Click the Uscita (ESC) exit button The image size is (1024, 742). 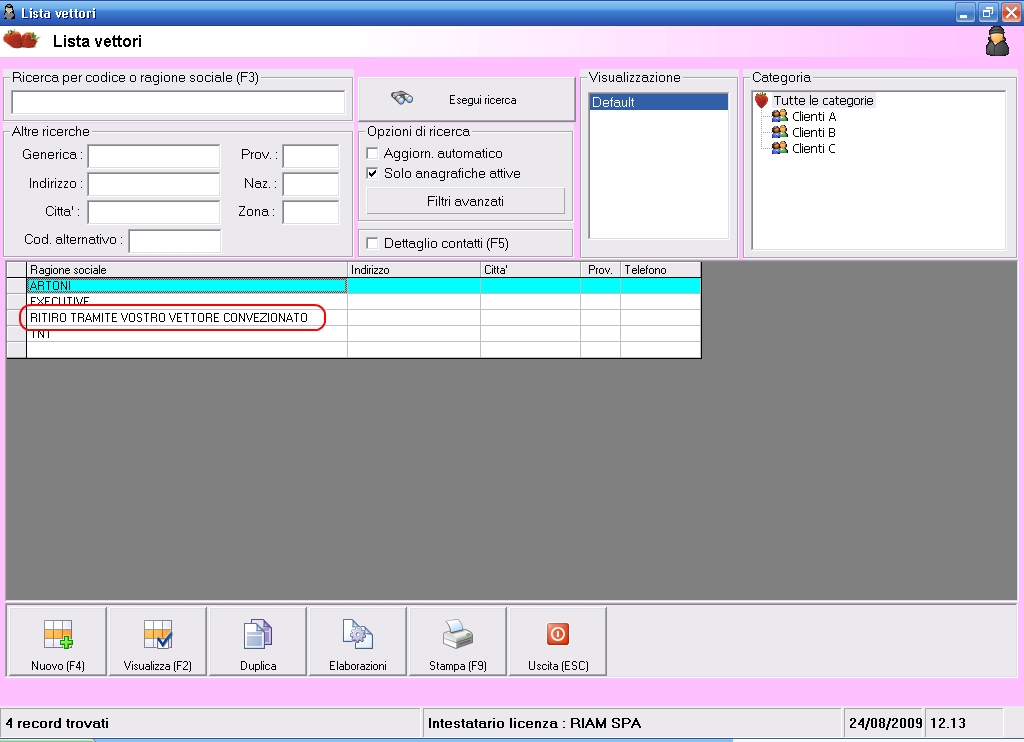click(558, 641)
